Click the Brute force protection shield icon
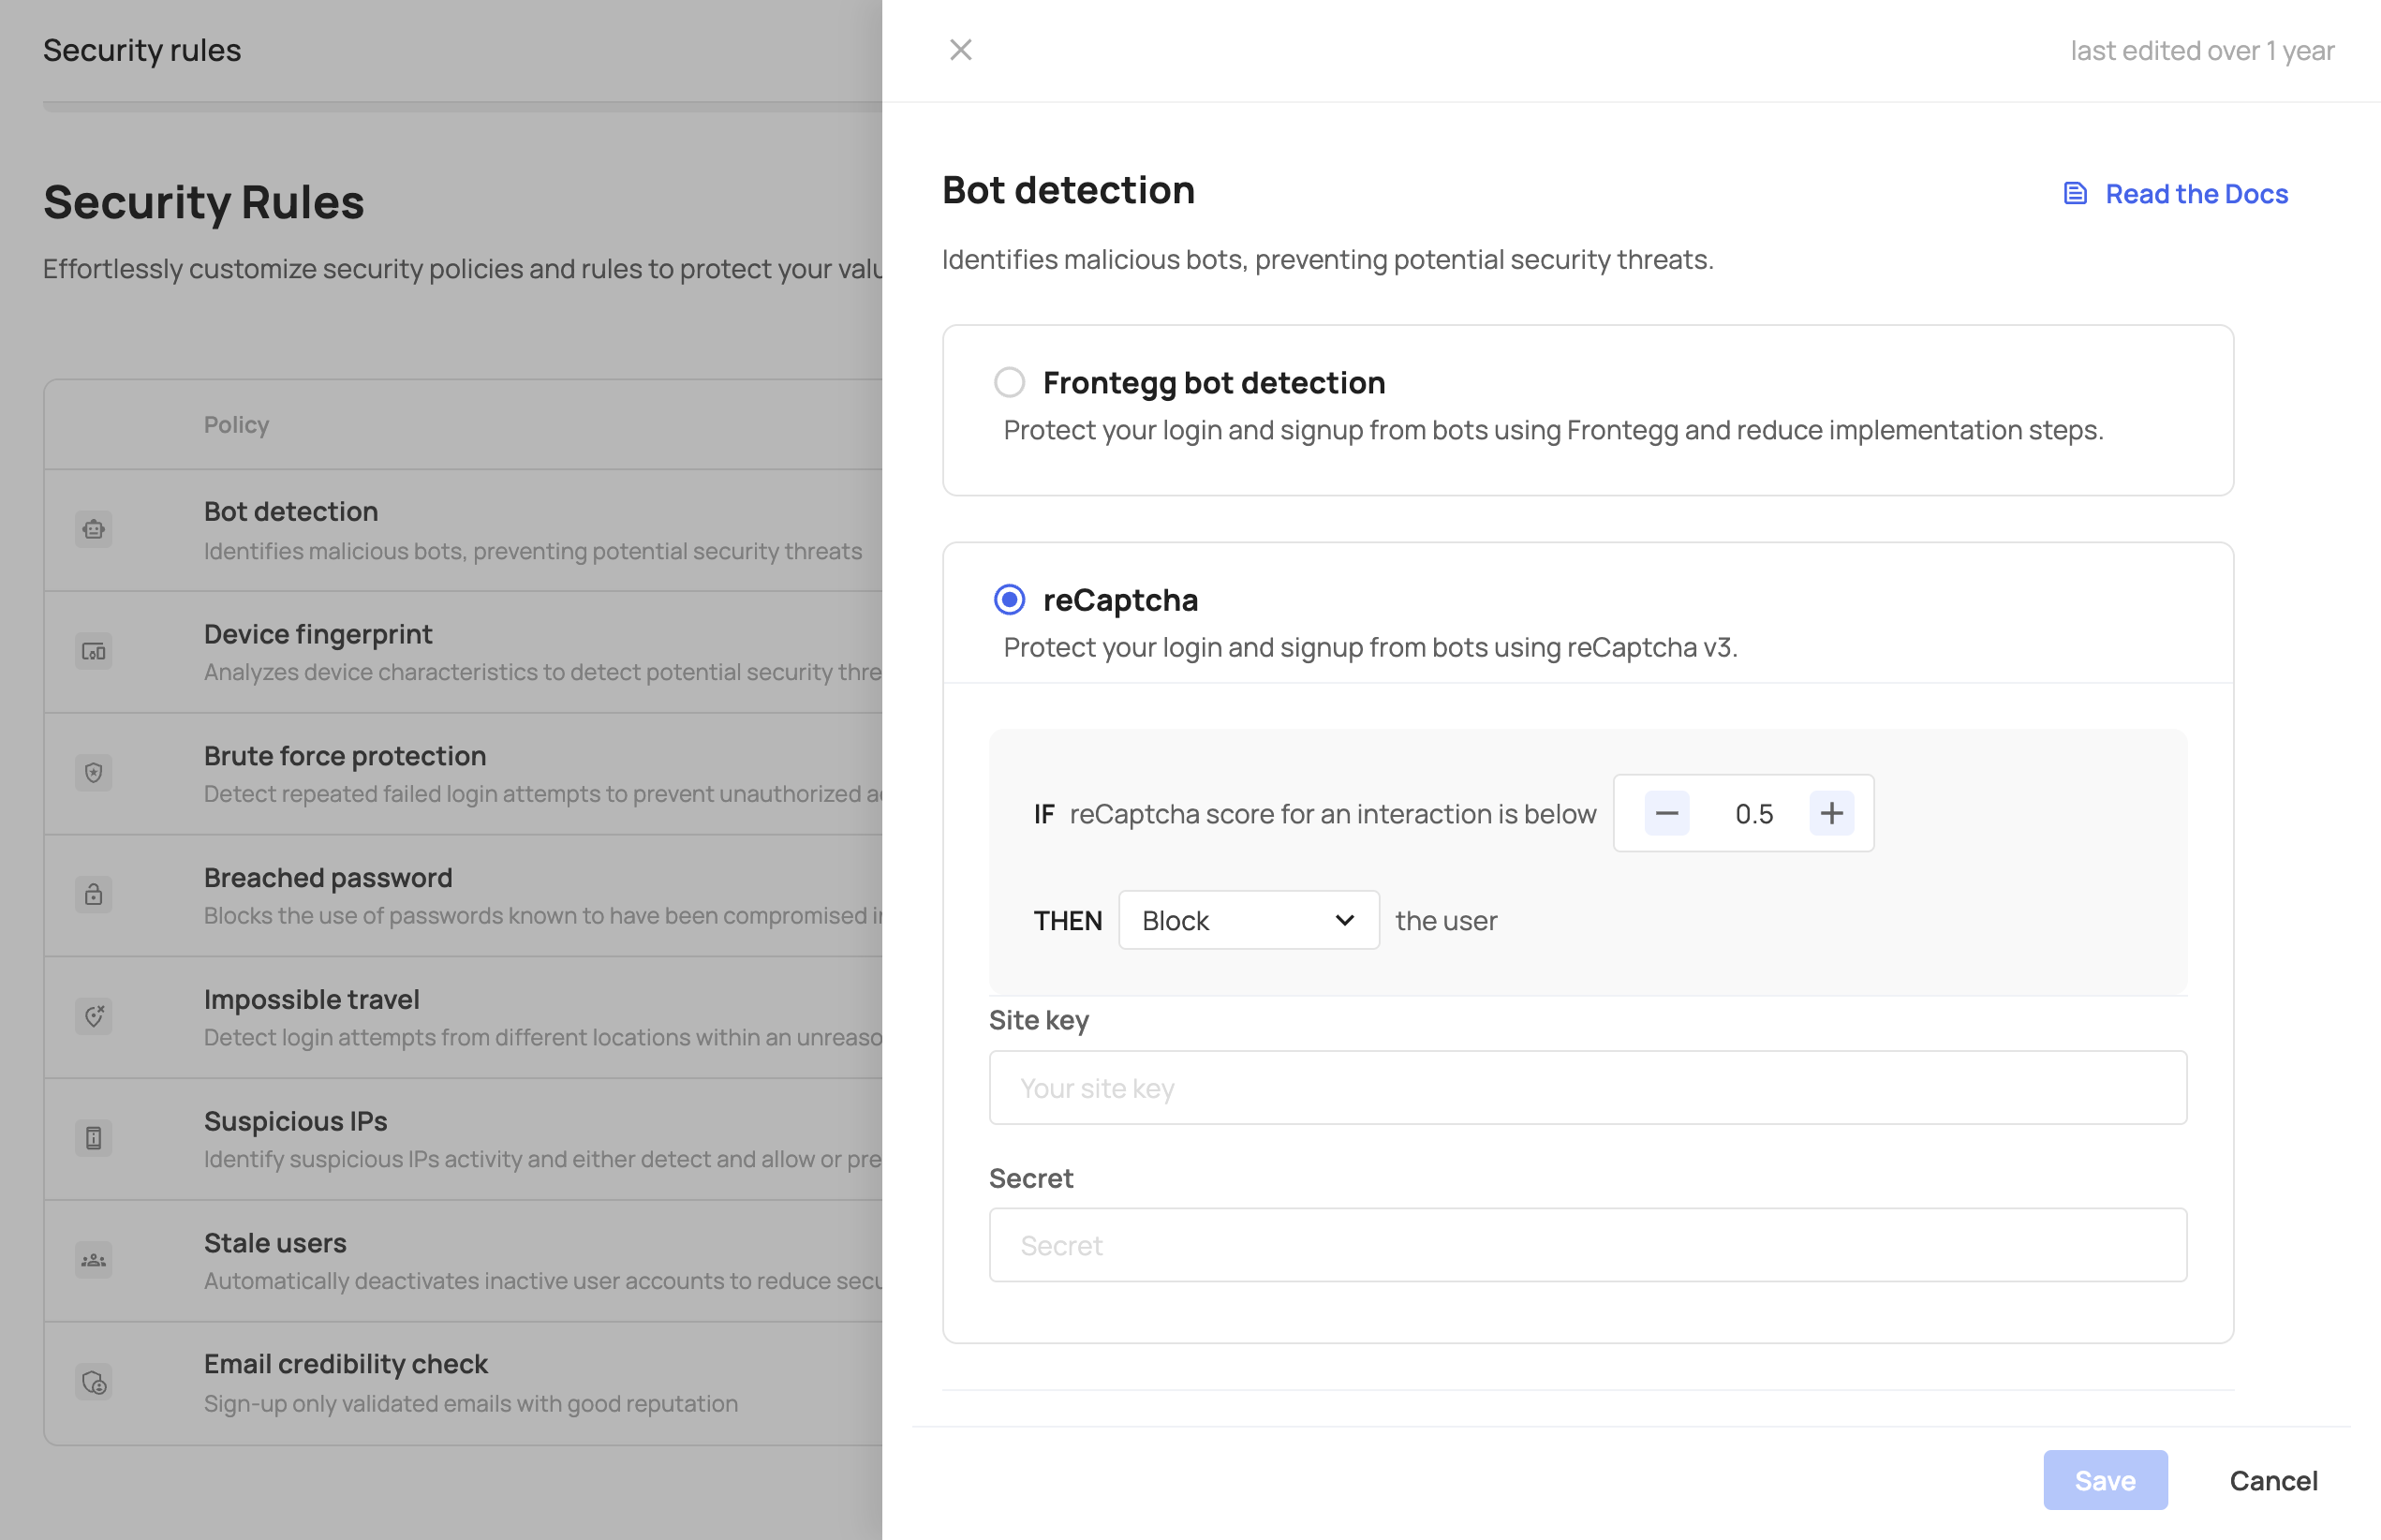Viewport: 2381px width, 1540px height. coord(93,773)
